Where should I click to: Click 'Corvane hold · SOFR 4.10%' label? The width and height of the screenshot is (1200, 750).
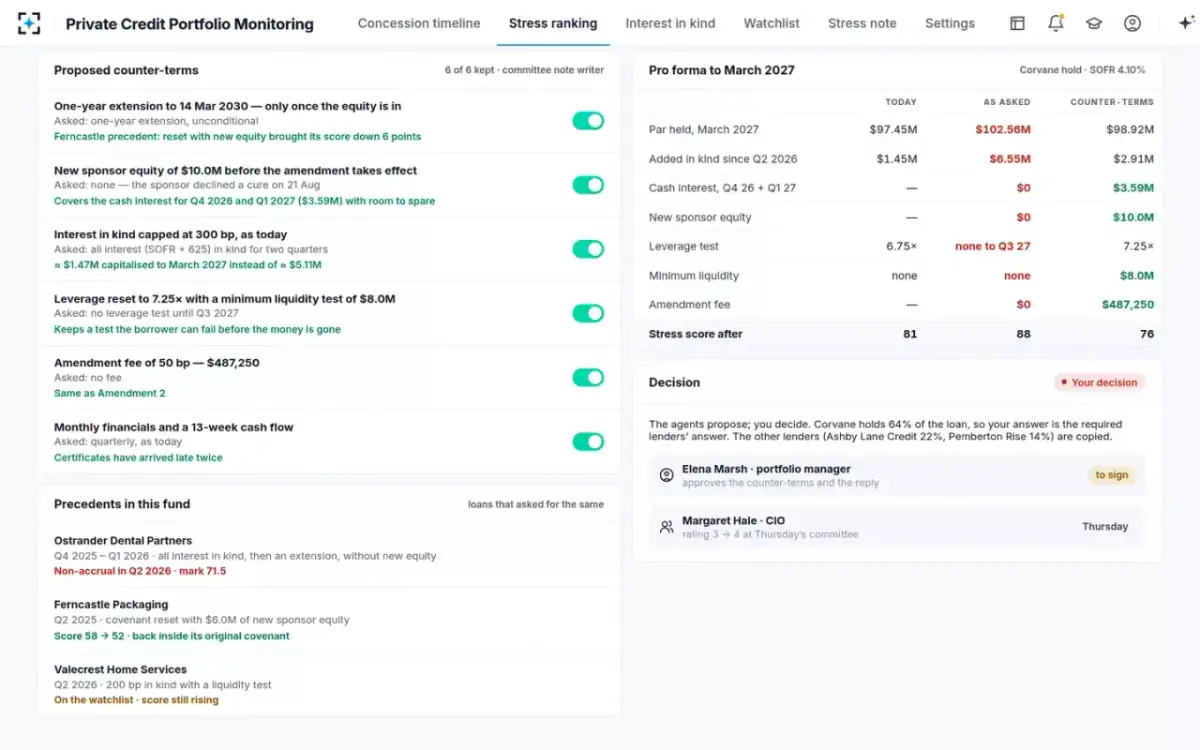[x=1083, y=70]
